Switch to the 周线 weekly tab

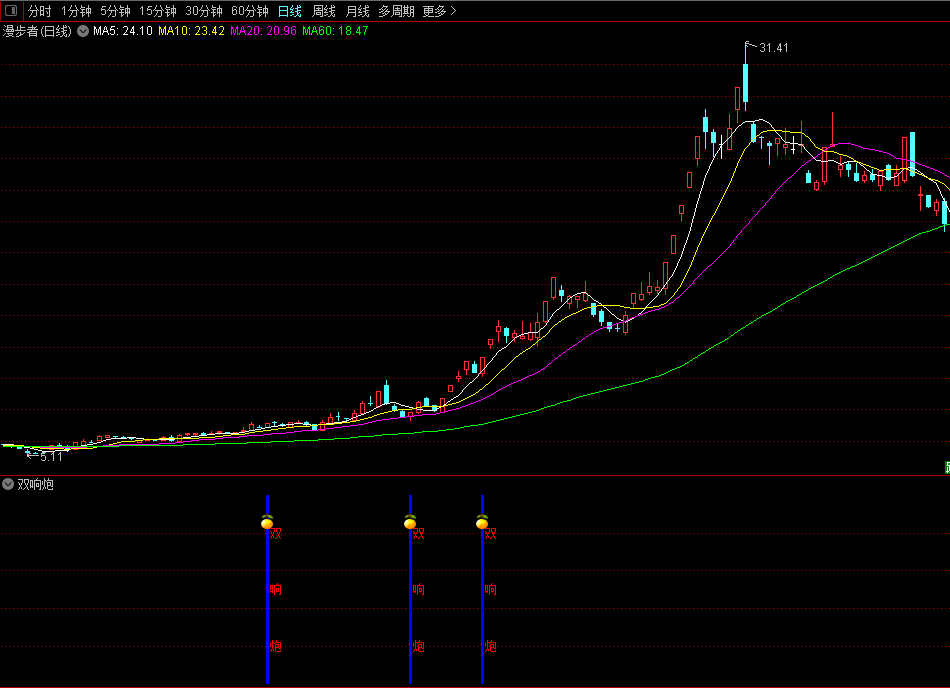(x=324, y=11)
